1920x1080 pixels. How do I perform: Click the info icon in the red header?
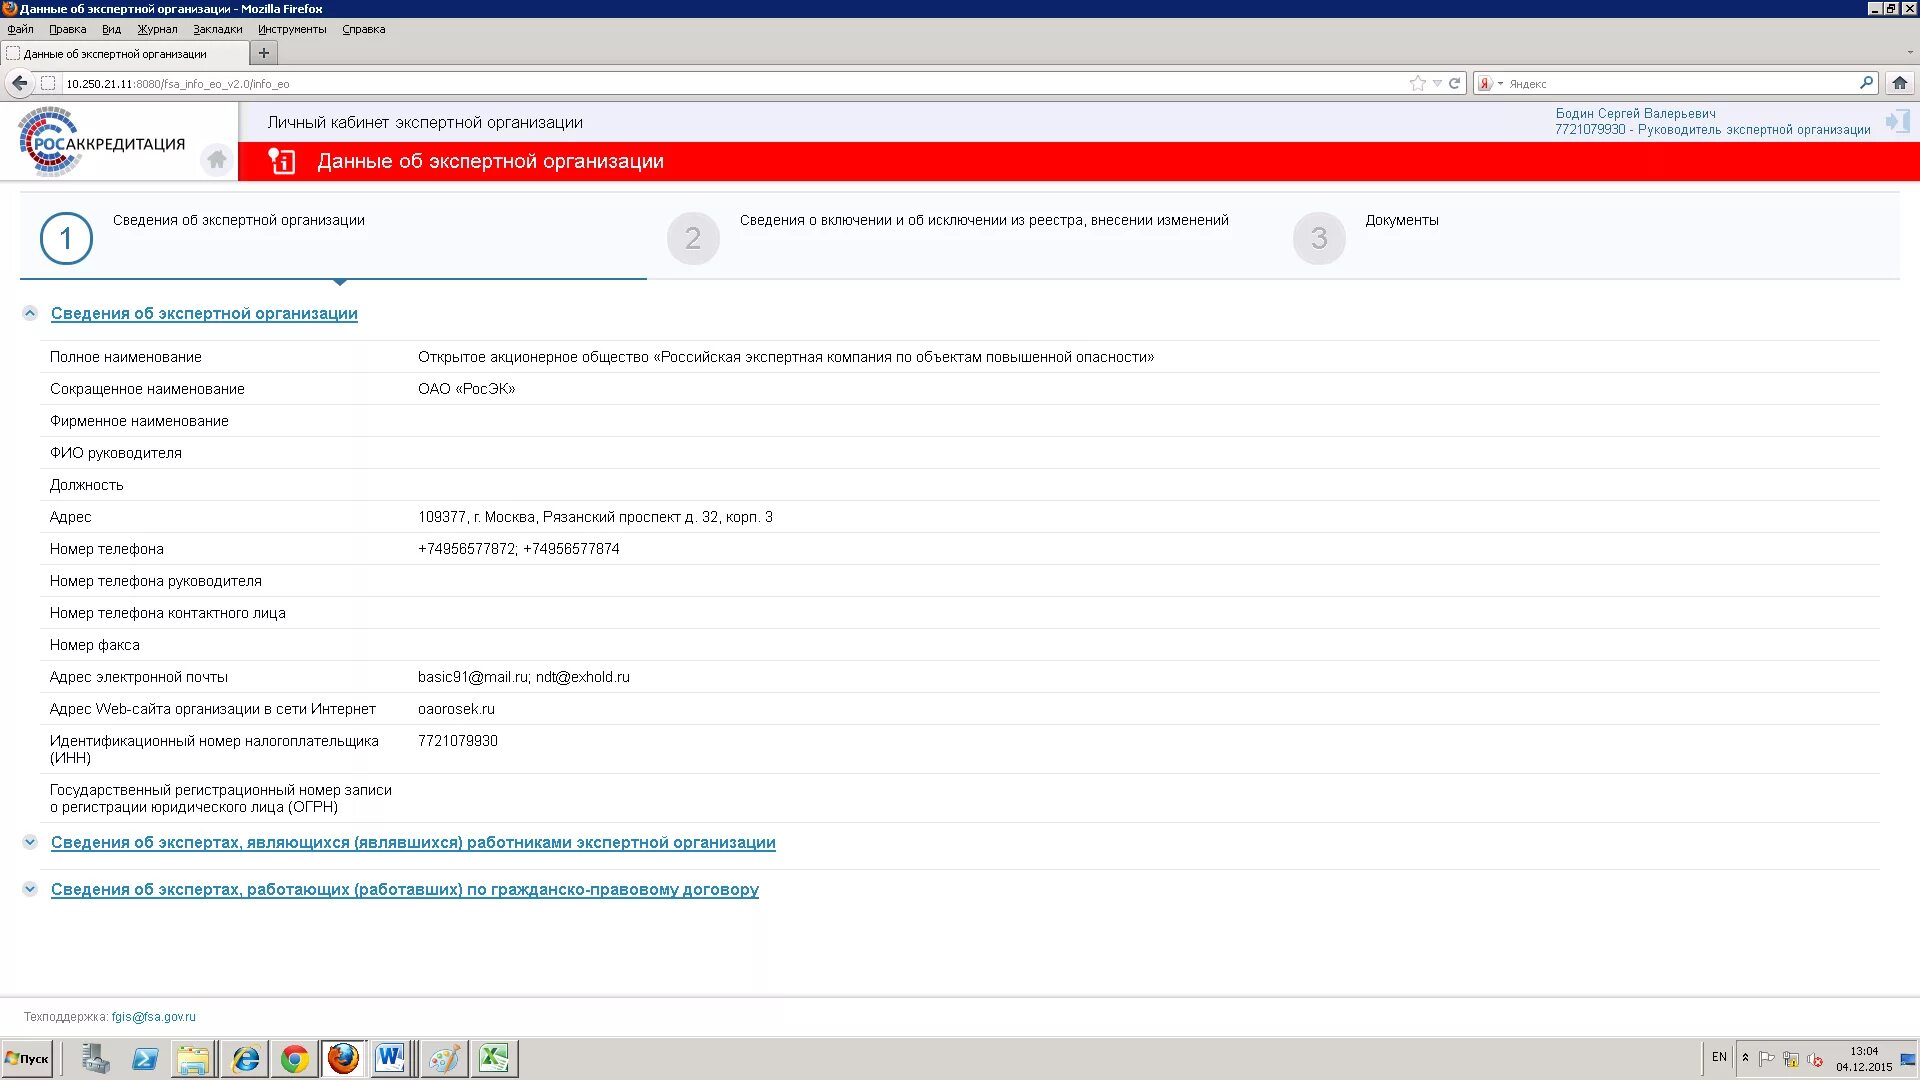pyautogui.click(x=281, y=161)
